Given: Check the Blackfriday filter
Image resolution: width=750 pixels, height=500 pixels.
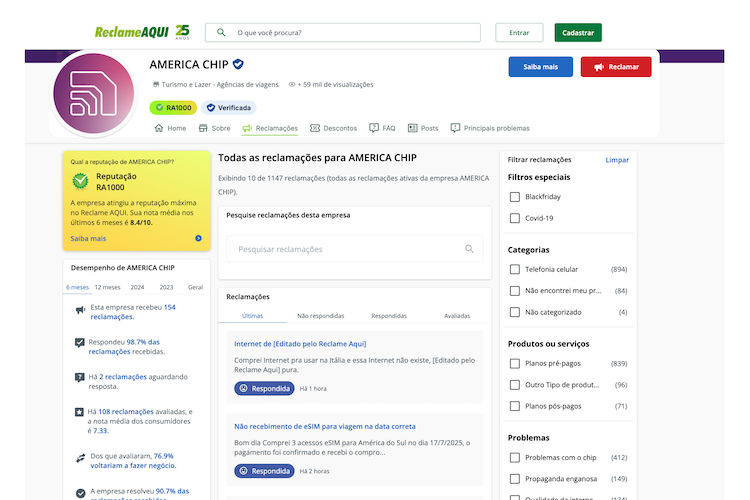Looking at the screenshot, I should [515, 197].
